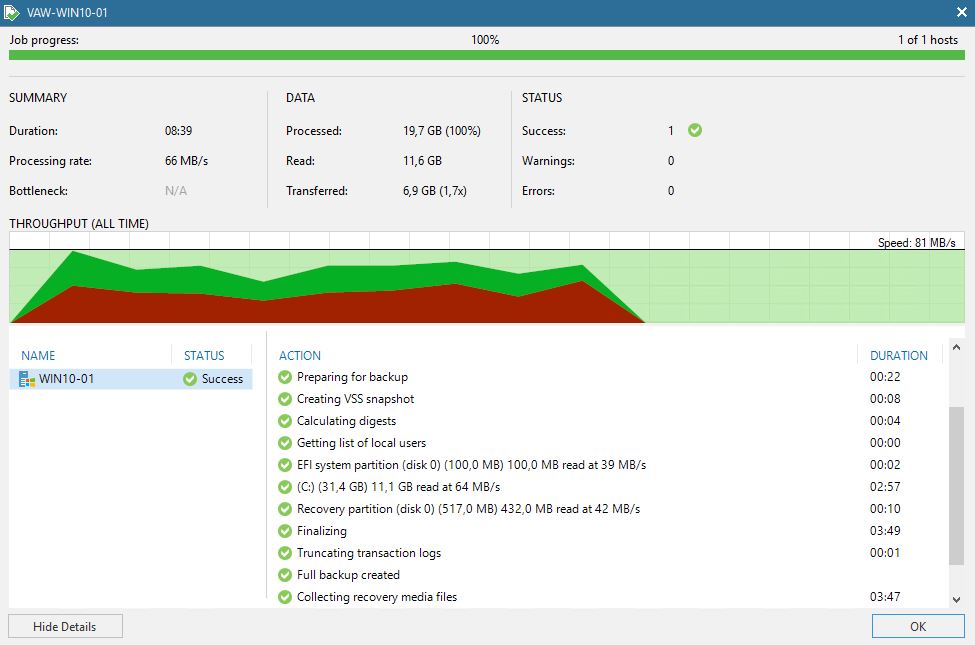Click the Success status icon for WIN10-01

[x=190, y=379]
